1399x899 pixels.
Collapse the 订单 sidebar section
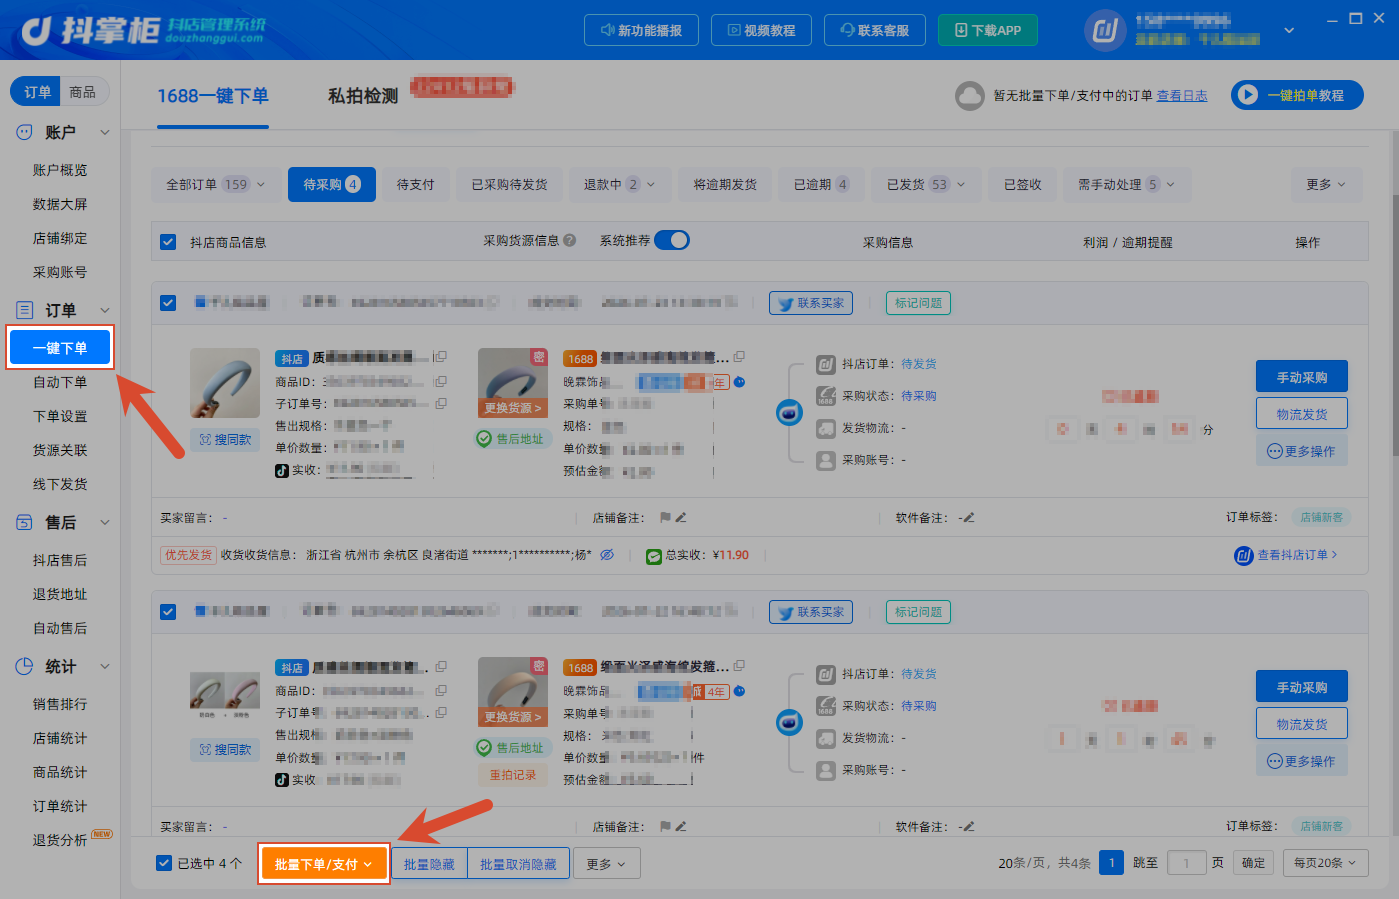[x=105, y=310]
